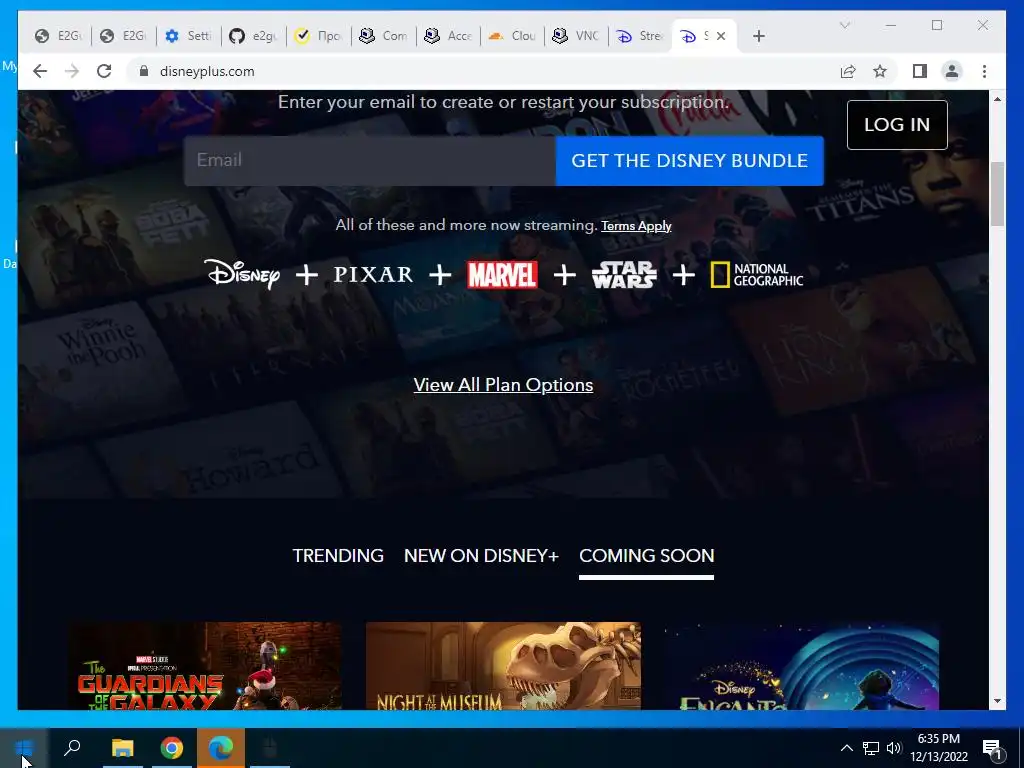1024x768 pixels.
Task: Click the page scrollbar thumb
Action: (997, 194)
